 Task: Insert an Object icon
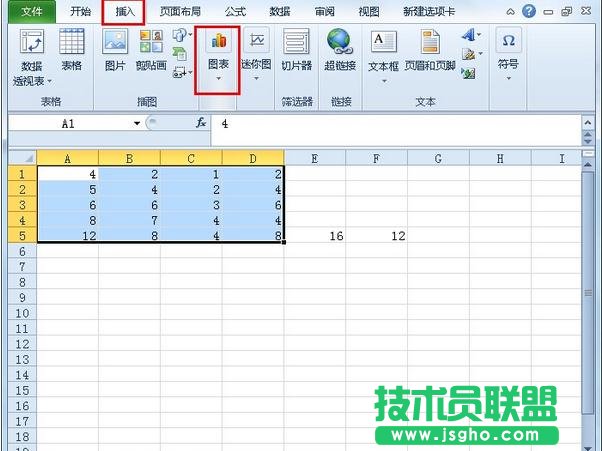[x=468, y=73]
